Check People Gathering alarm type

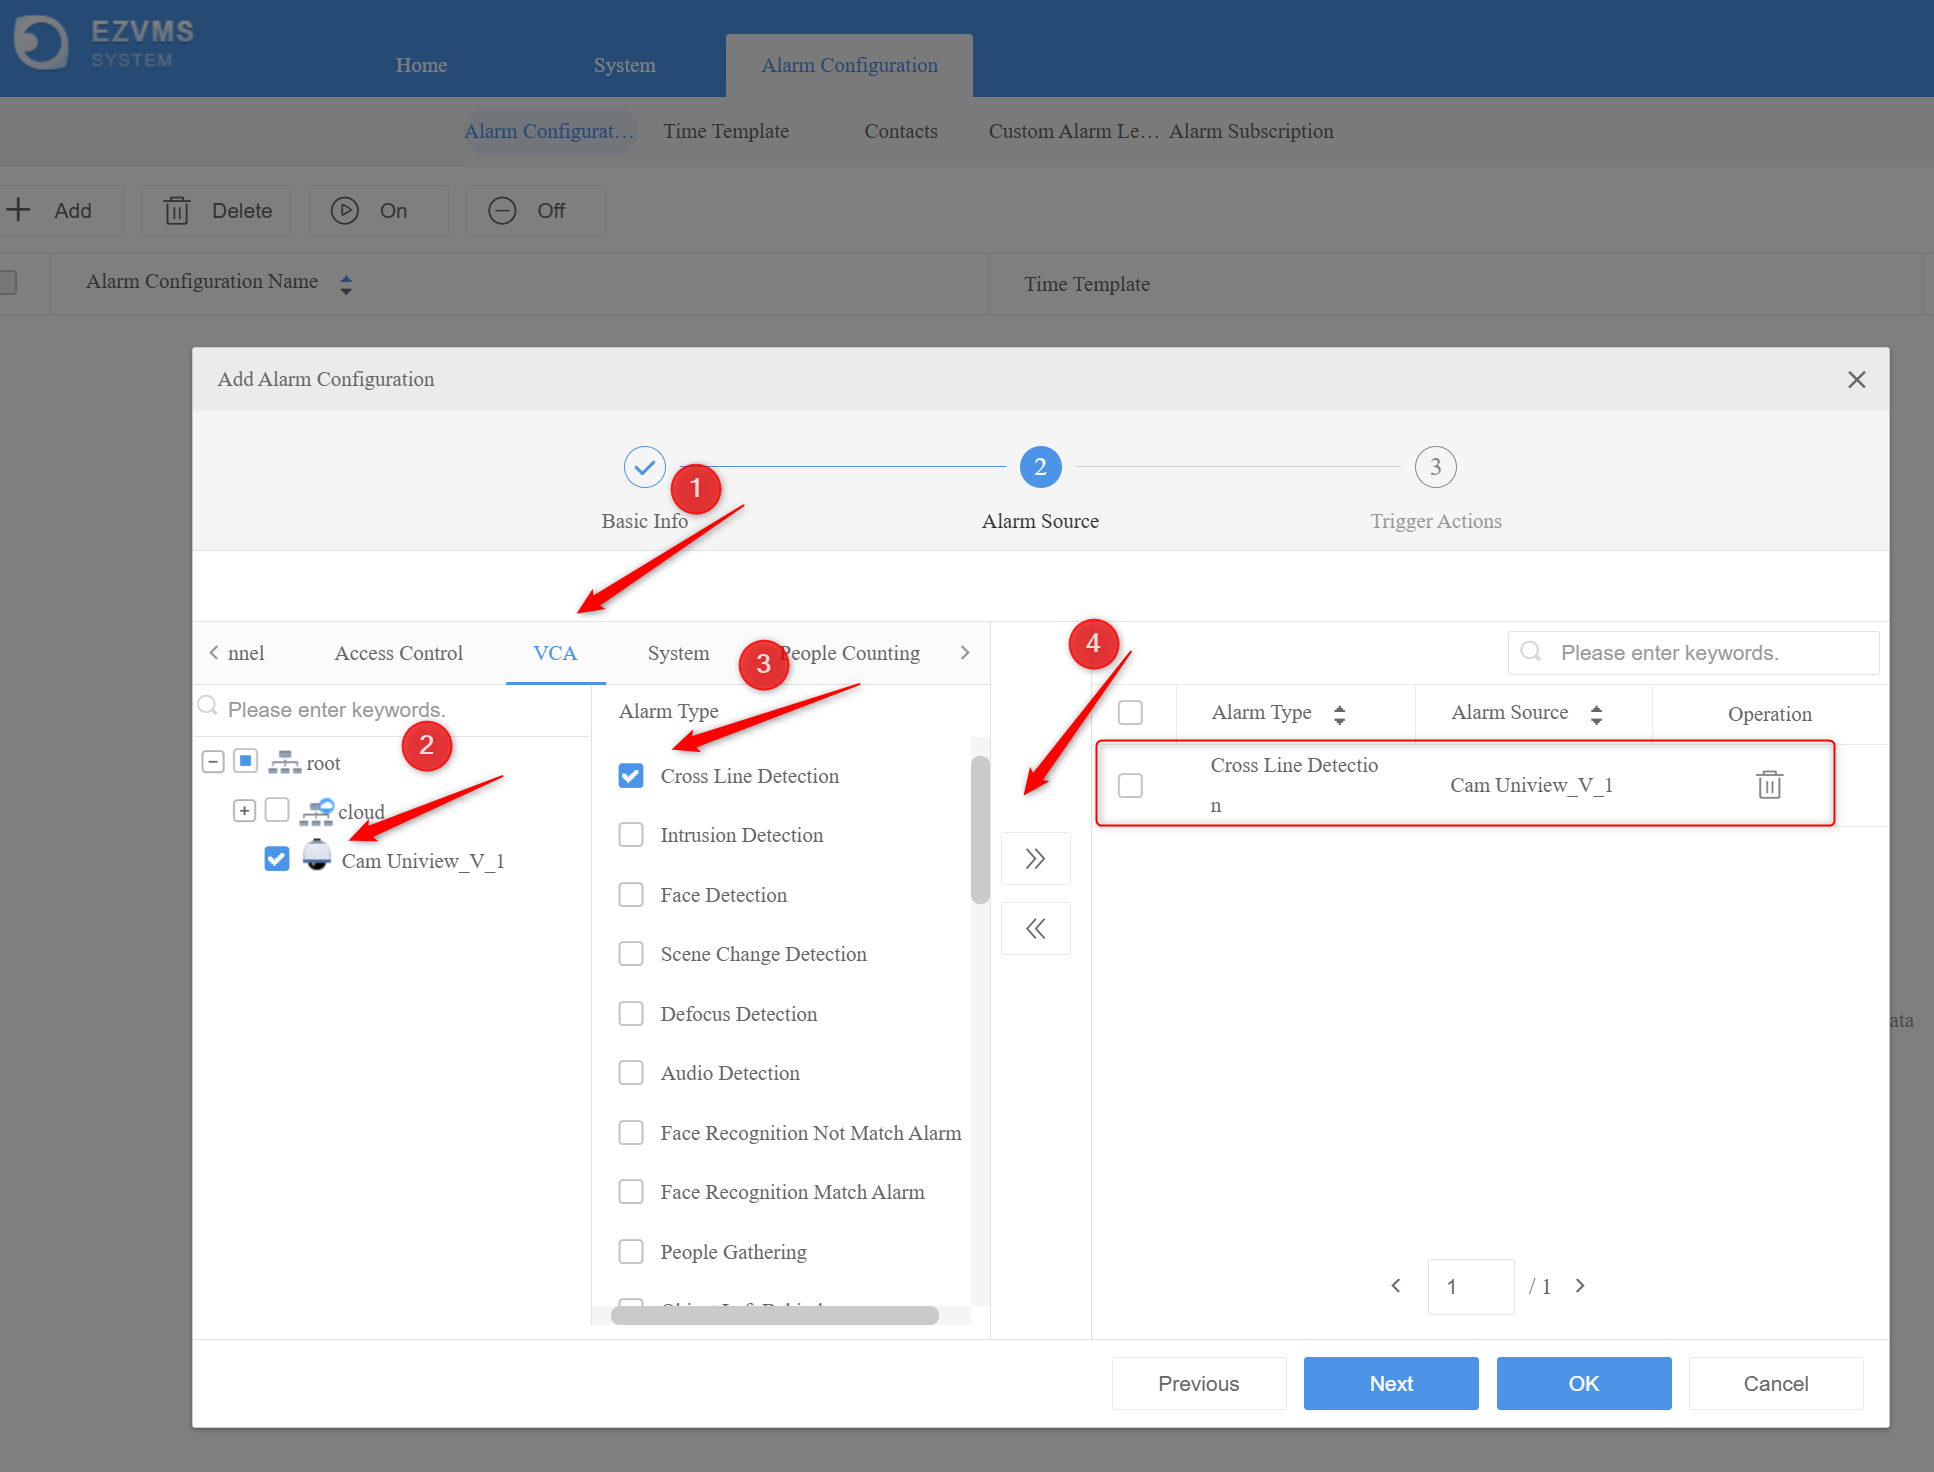pyautogui.click(x=631, y=1252)
